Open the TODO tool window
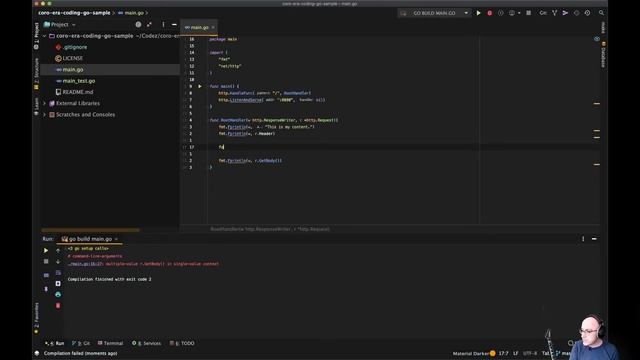The height and width of the screenshot is (360, 640). 182,343
